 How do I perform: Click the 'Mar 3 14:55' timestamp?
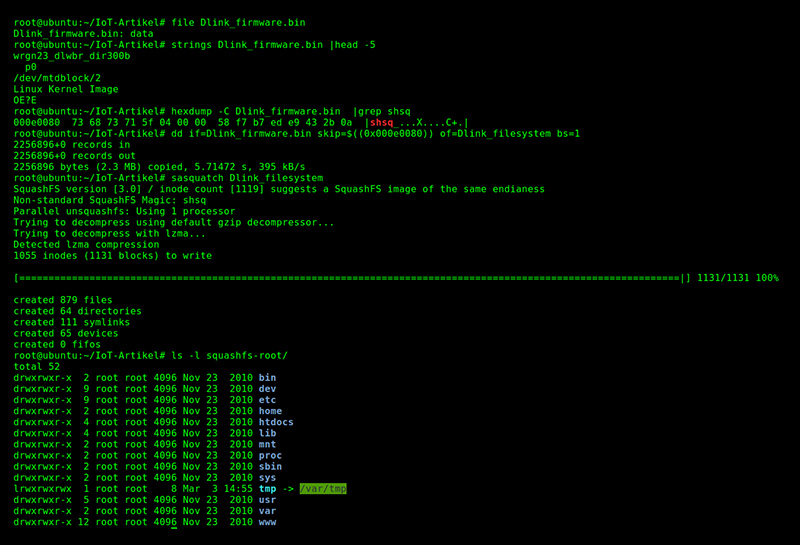[218, 489]
